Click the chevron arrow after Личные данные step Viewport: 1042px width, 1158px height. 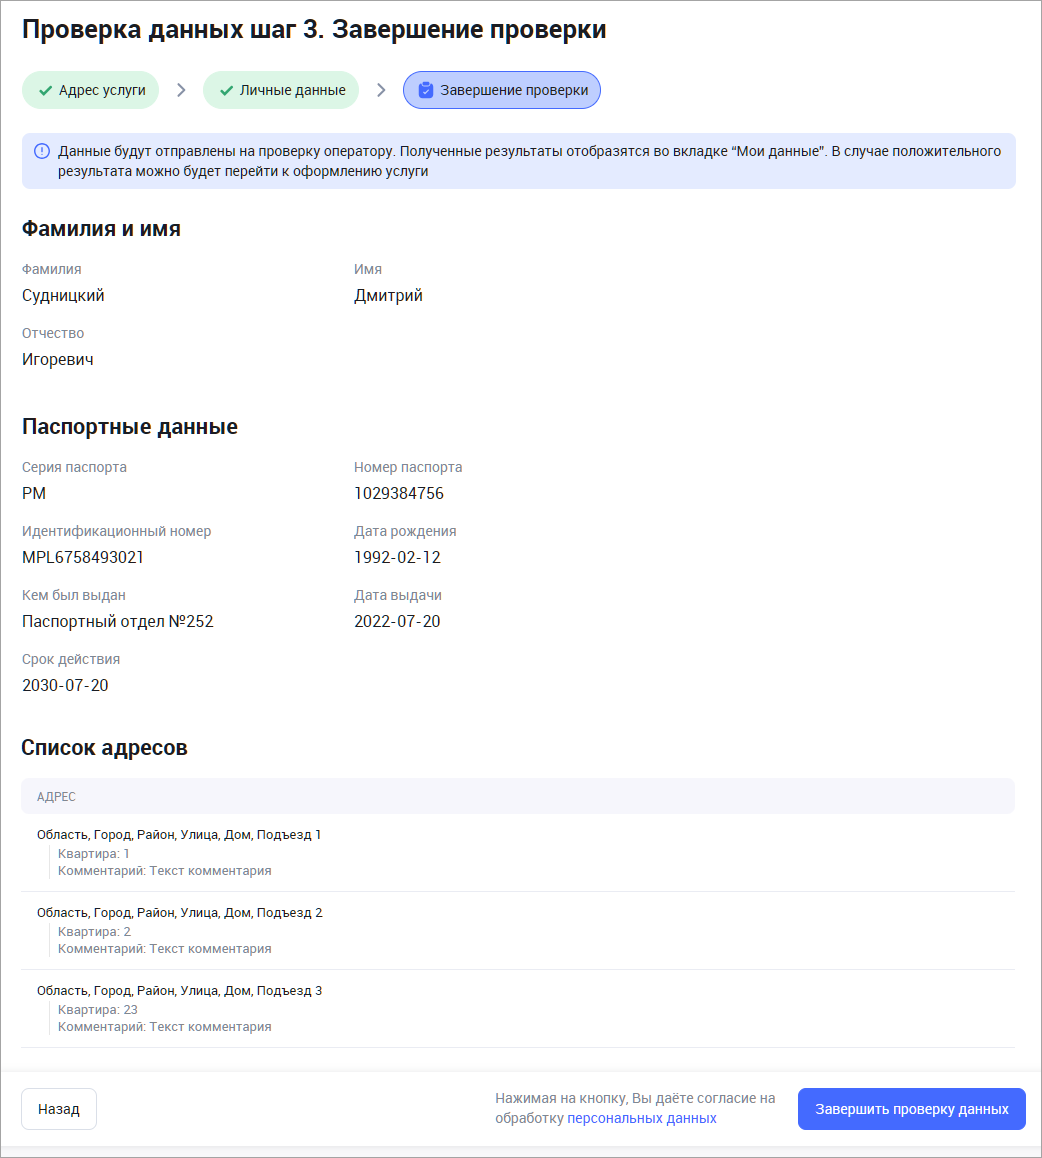click(381, 90)
